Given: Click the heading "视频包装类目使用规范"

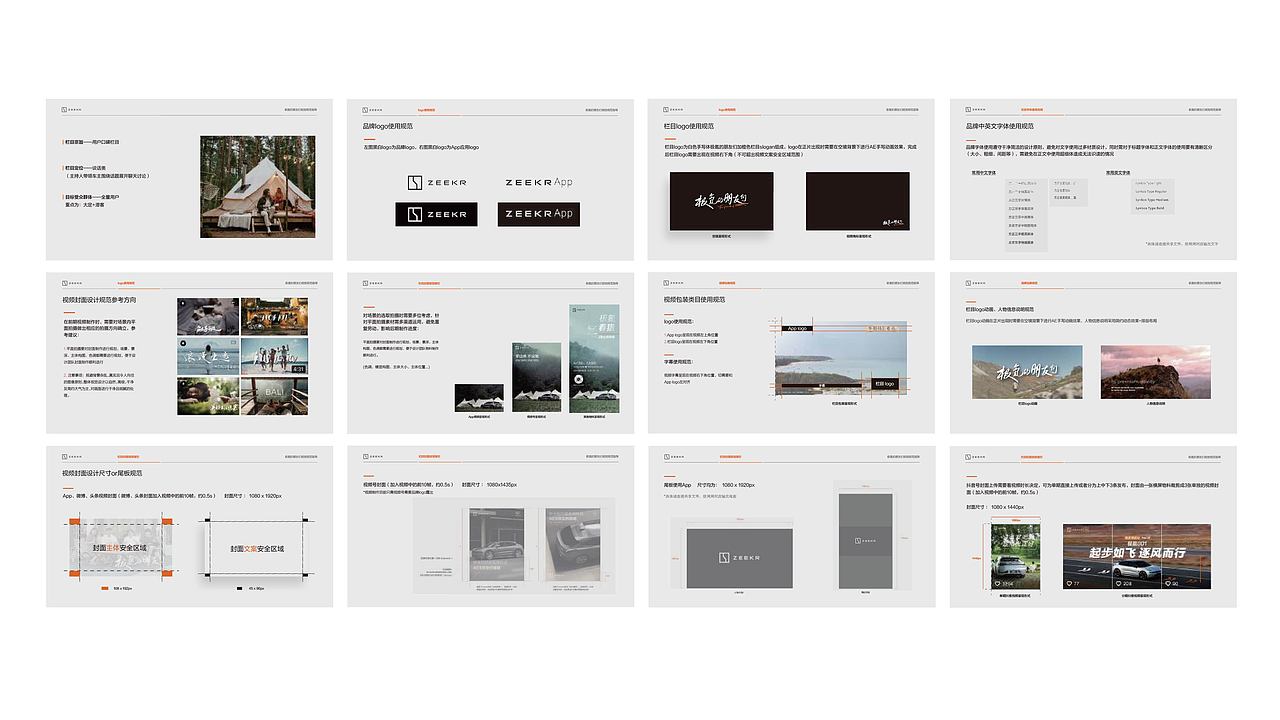Looking at the screenshot, I should (694, 300).
